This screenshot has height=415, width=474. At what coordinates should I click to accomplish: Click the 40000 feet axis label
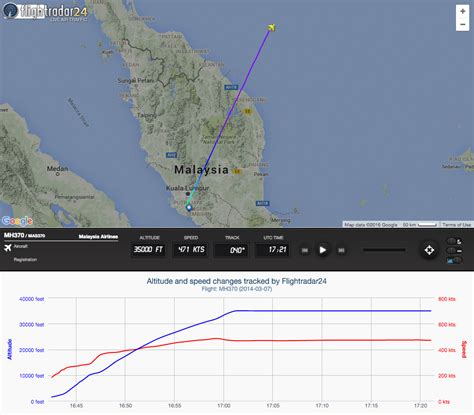(32, 299)
